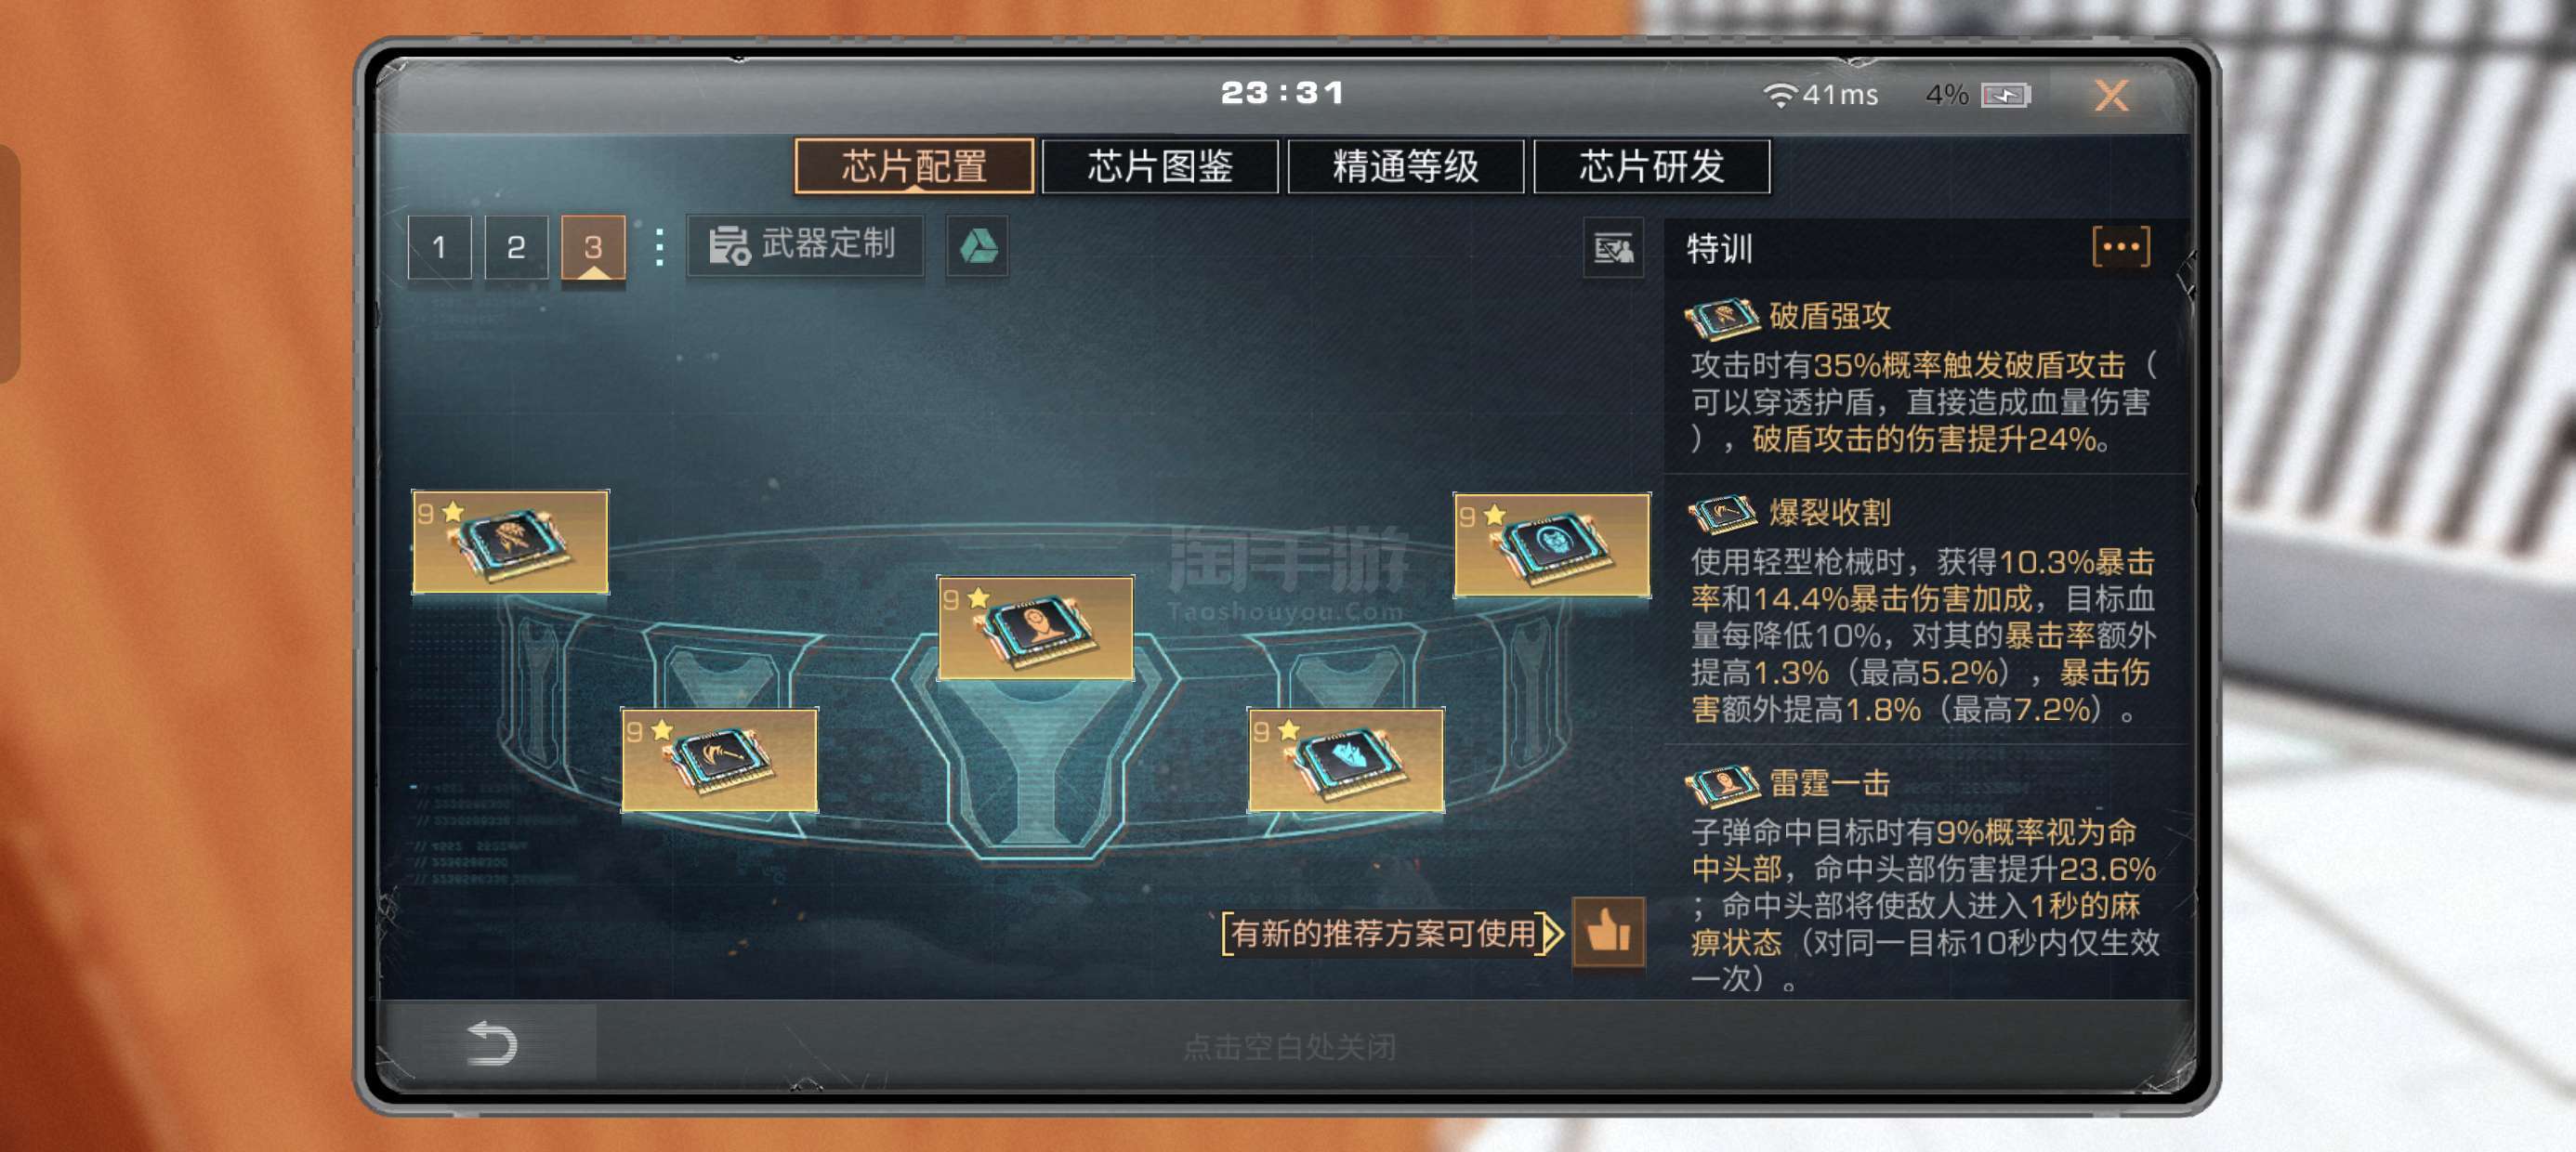The width and height of the screenshot is (2576, 1152).
Task: Select the top-left 9-star chip slot
Action: [x=510, y=541]
